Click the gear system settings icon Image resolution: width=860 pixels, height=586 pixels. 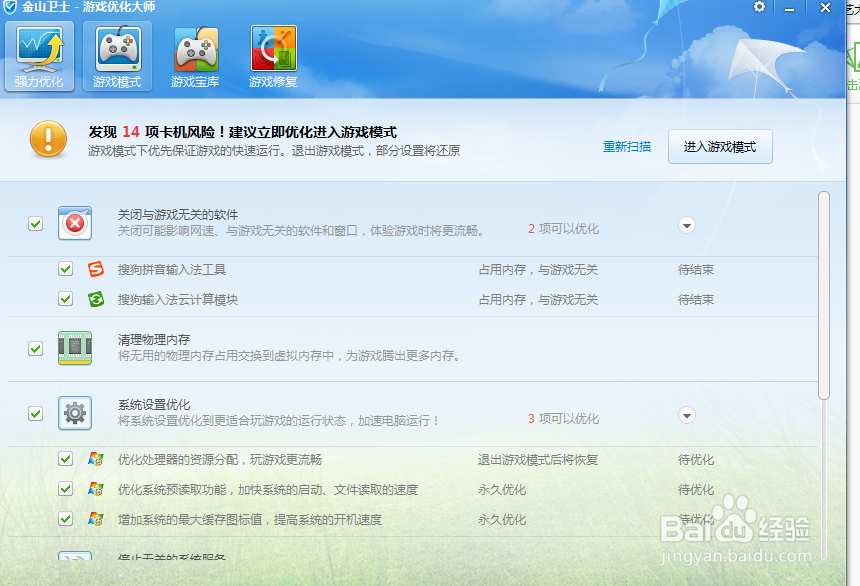(75, 413)
